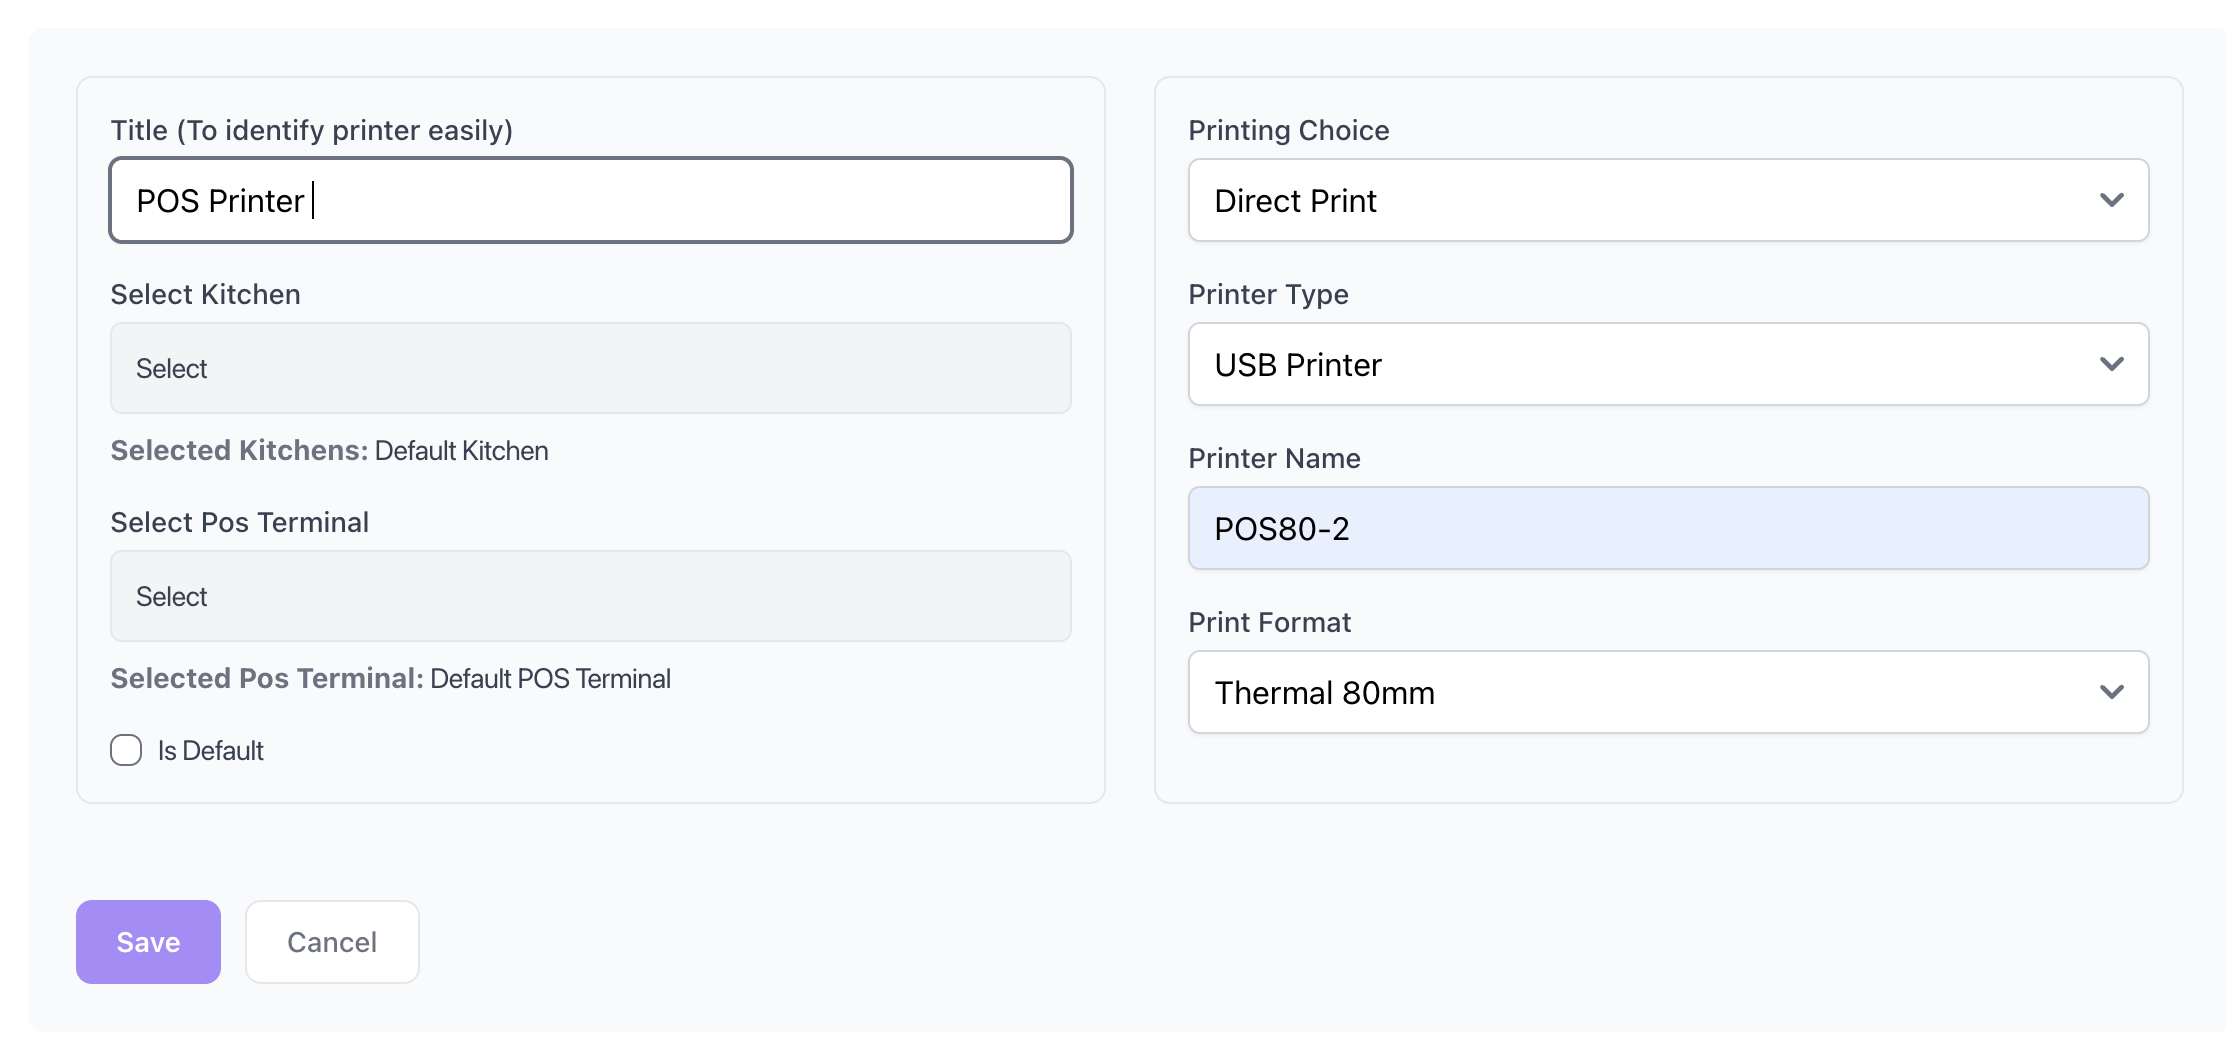Click the "Select Kitchen" field label
The image size is (2226, 1044).
205,294
